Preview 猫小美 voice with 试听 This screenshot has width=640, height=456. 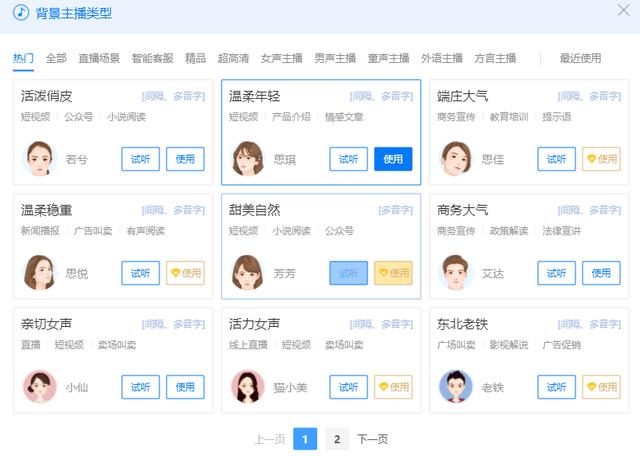pyautogui.click(x=349, y=387)
